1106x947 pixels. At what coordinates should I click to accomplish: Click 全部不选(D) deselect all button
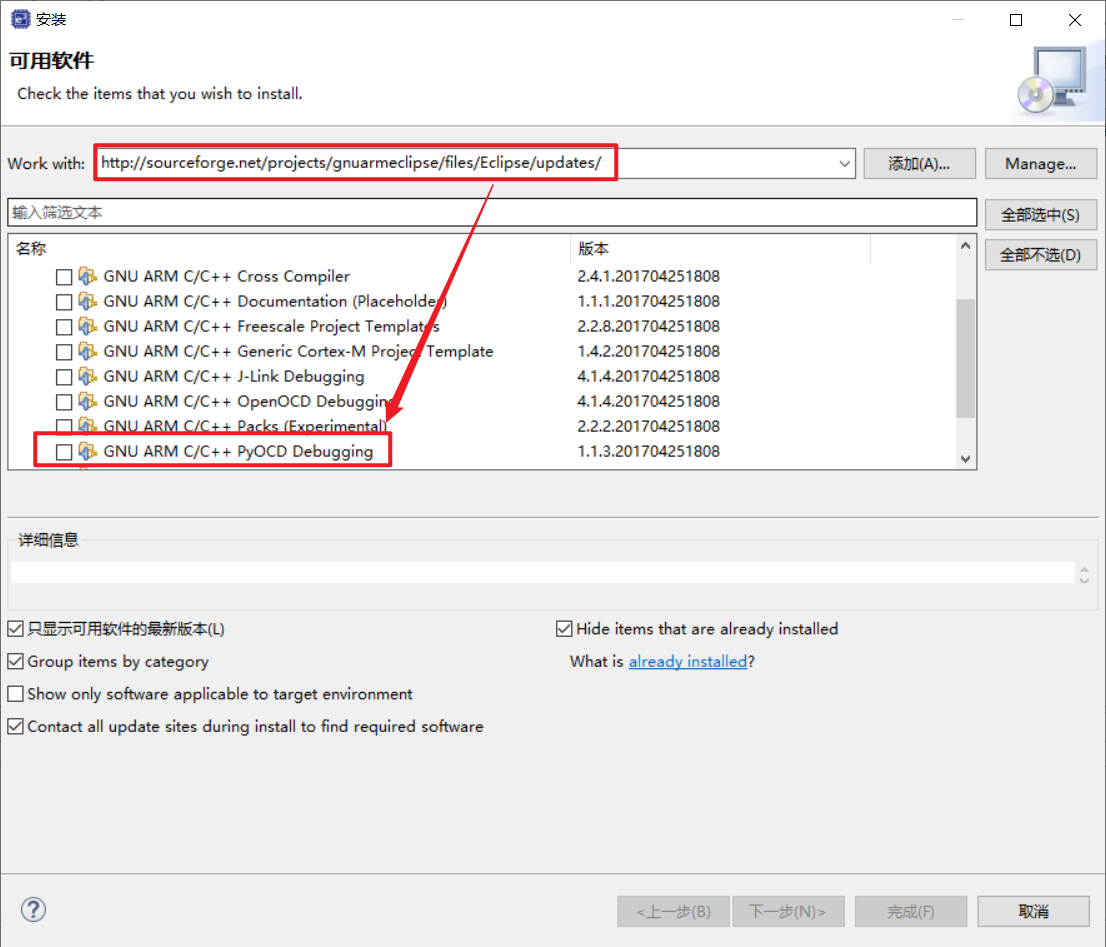(x=1040, y=255)
